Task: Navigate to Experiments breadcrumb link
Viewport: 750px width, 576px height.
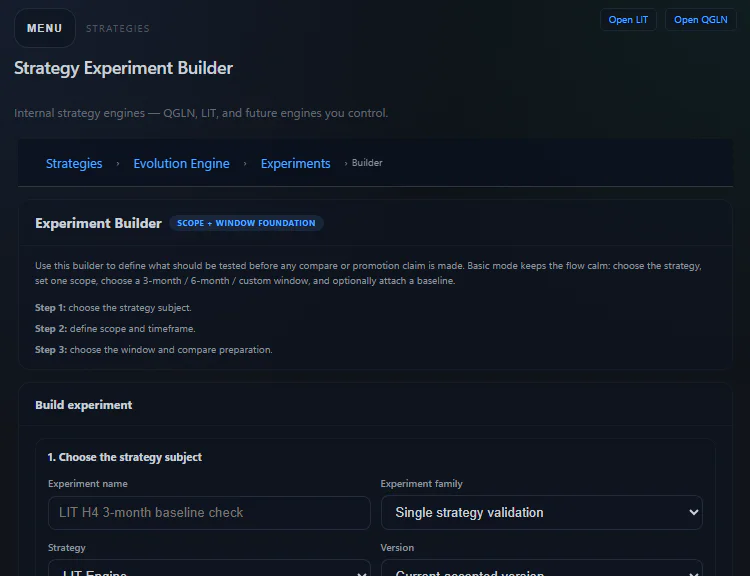Action: [x=295, y=164]
